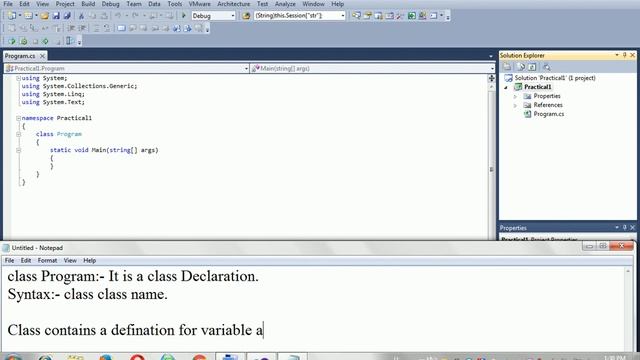This screenshot has width=640, height=360.
Task: Click the green Start Page toolbar icon
Action: (x=412, y=16)
